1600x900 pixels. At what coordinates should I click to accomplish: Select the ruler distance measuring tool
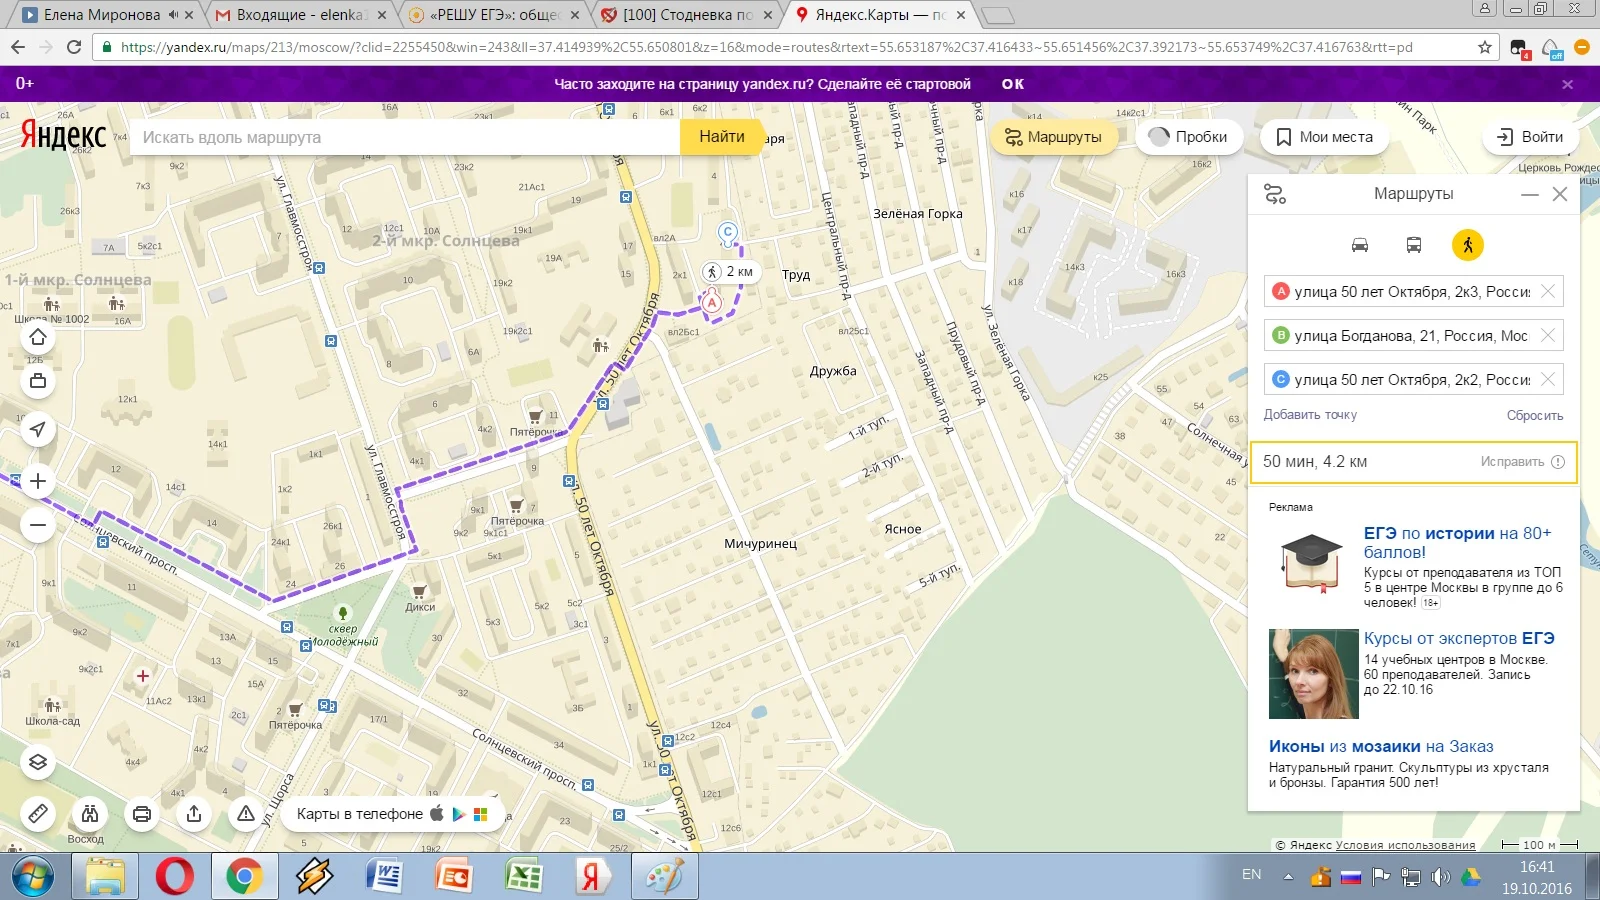click(x=38, y=814)
